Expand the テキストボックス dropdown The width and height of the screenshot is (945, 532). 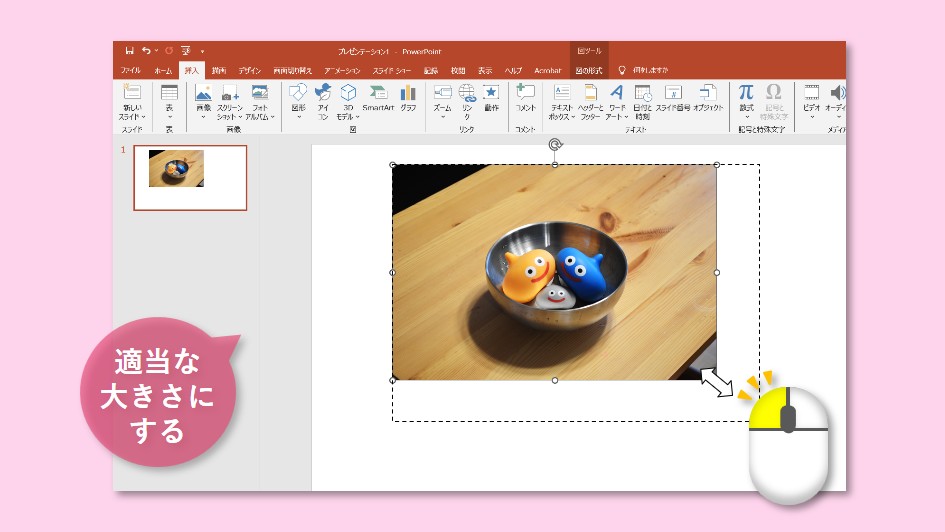pyautogui.click(x=573, y=117)
